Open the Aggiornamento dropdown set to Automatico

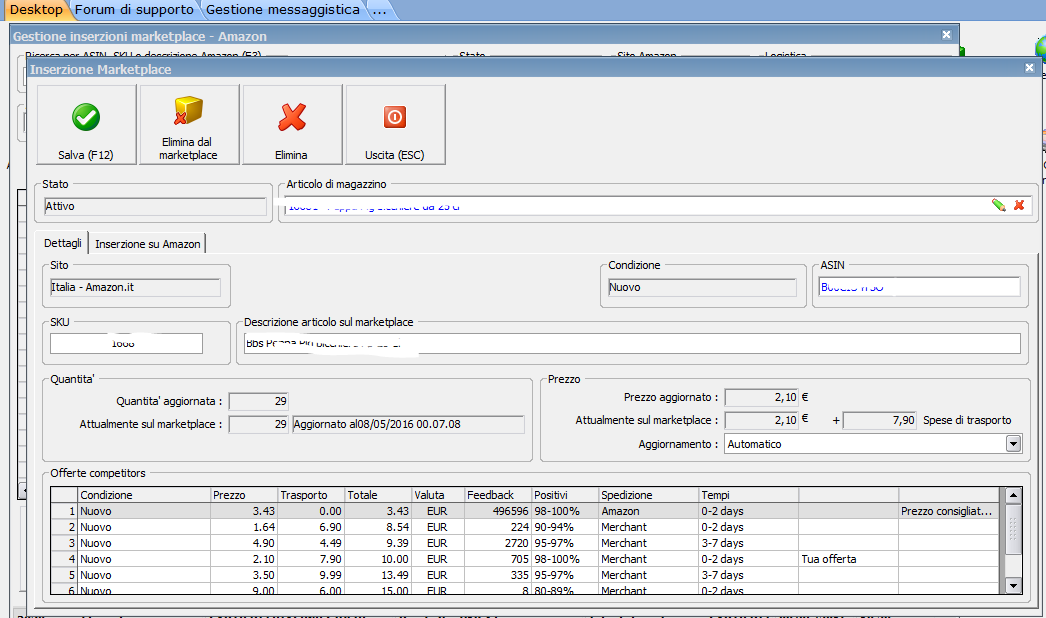tap(1012, 444)
